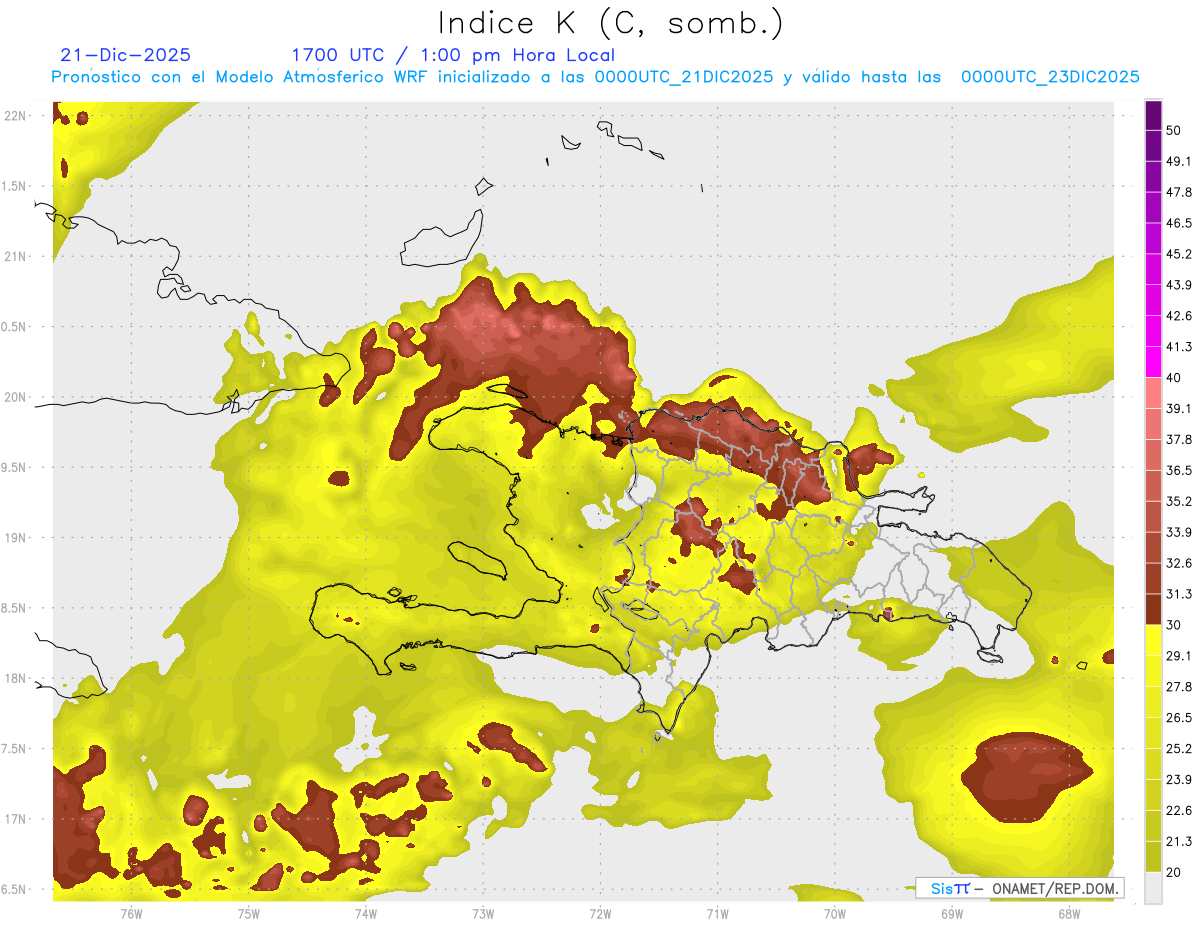
Task: Click the '70W' longitude label
Action: tap(834, 914)
